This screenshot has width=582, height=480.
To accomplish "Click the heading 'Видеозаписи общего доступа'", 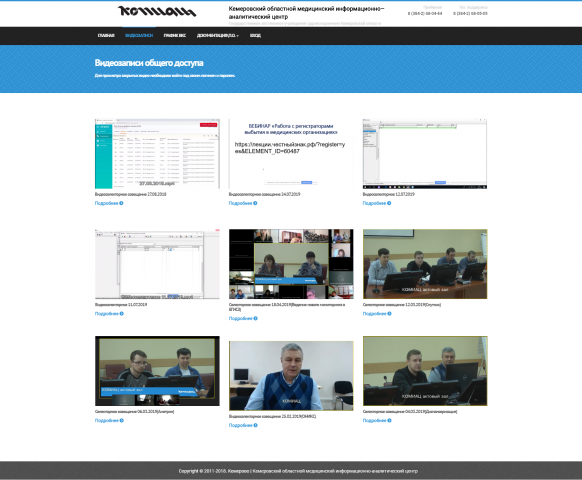I will pyautogui.click(x=149, y=63).
